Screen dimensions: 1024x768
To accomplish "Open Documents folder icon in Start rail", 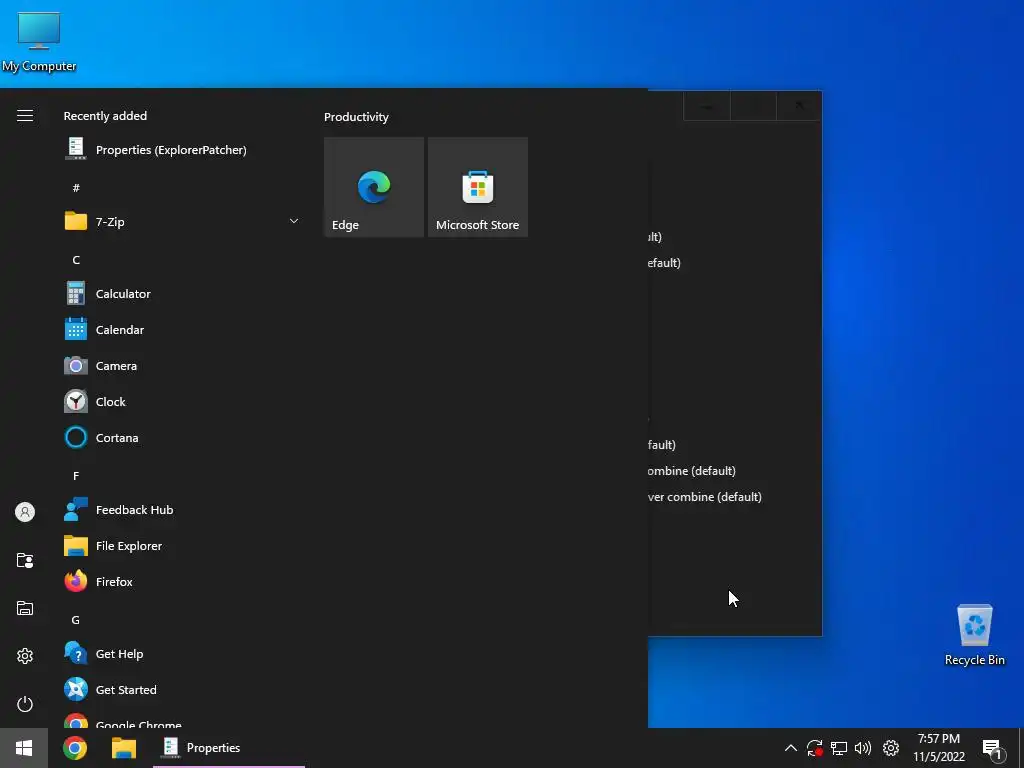I will [x=25, y=560].
